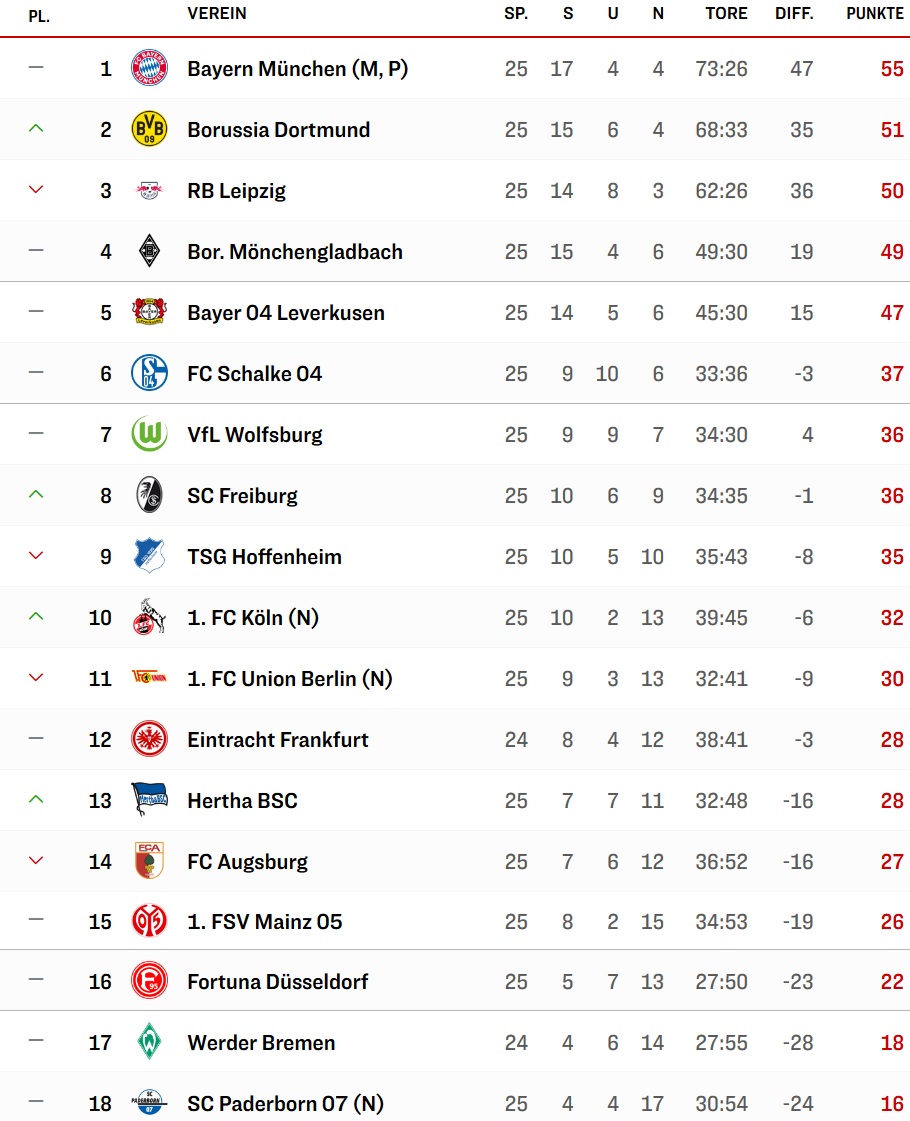Click the FC Schalke 04 crest
910x1121 pixels.
pos(150,373)
